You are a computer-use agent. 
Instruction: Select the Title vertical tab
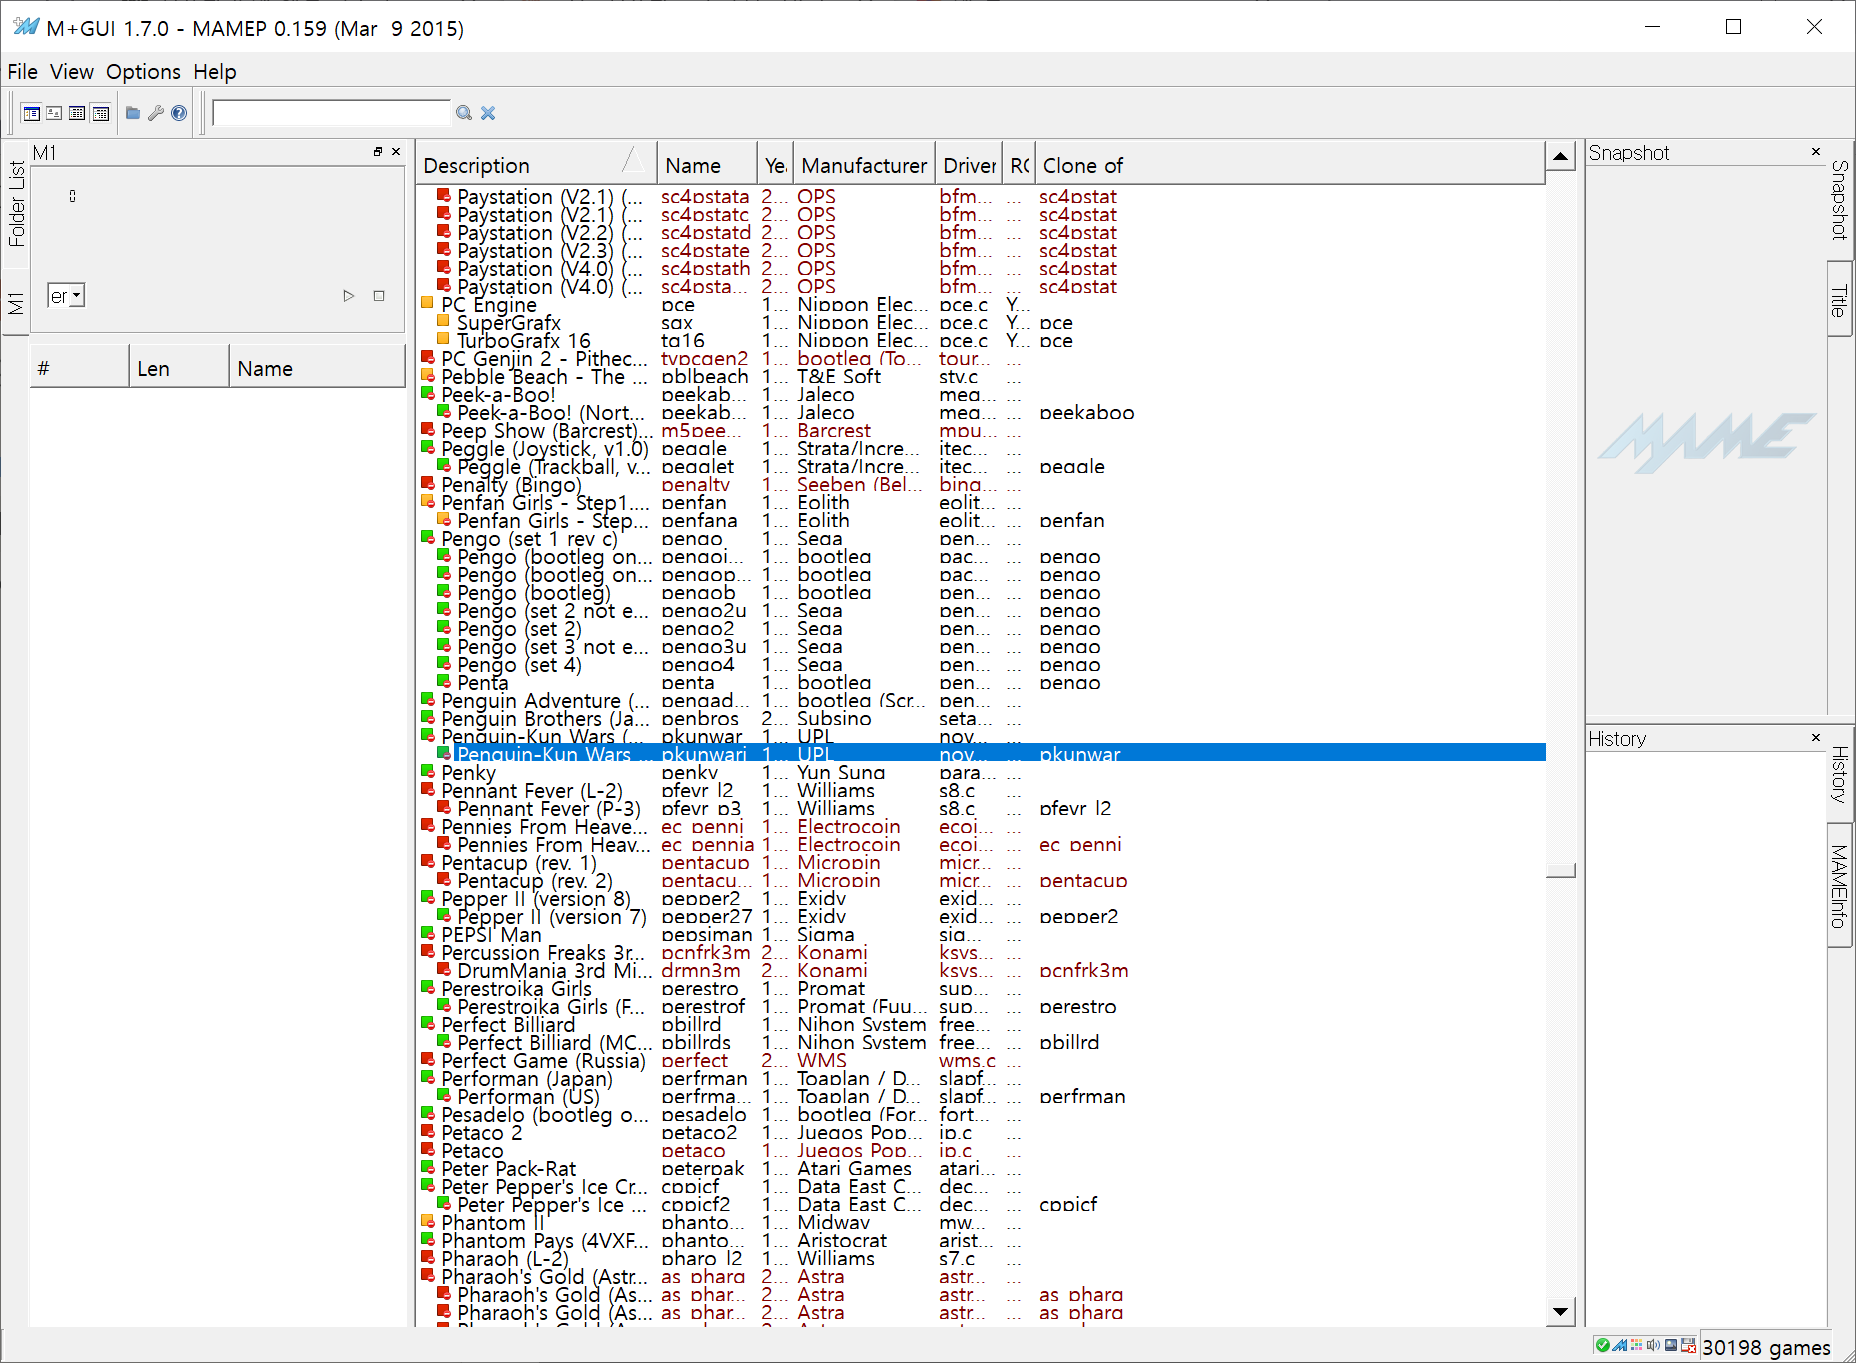1839,300
